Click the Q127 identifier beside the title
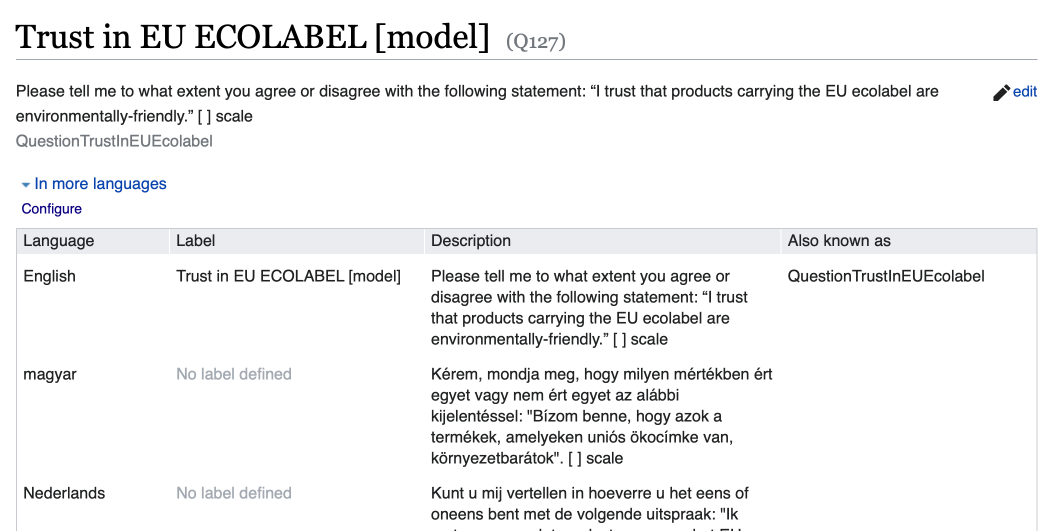The image size is (1062, 531). pyautogui.click(x=537, y=42)
